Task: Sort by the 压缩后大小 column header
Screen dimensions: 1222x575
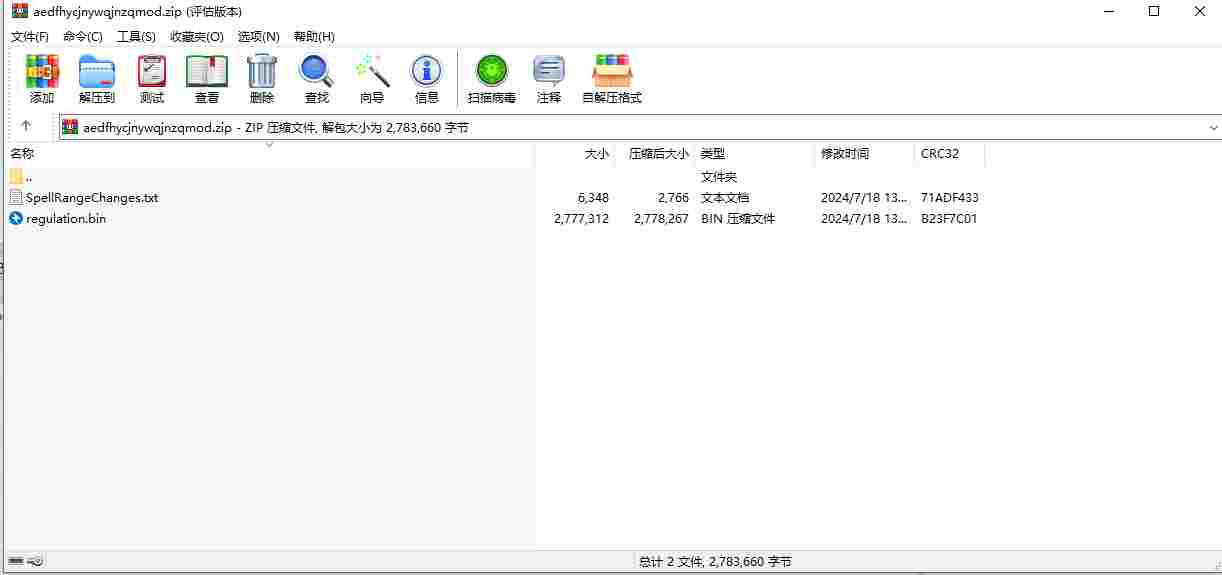Action: (x=658, y=154)
